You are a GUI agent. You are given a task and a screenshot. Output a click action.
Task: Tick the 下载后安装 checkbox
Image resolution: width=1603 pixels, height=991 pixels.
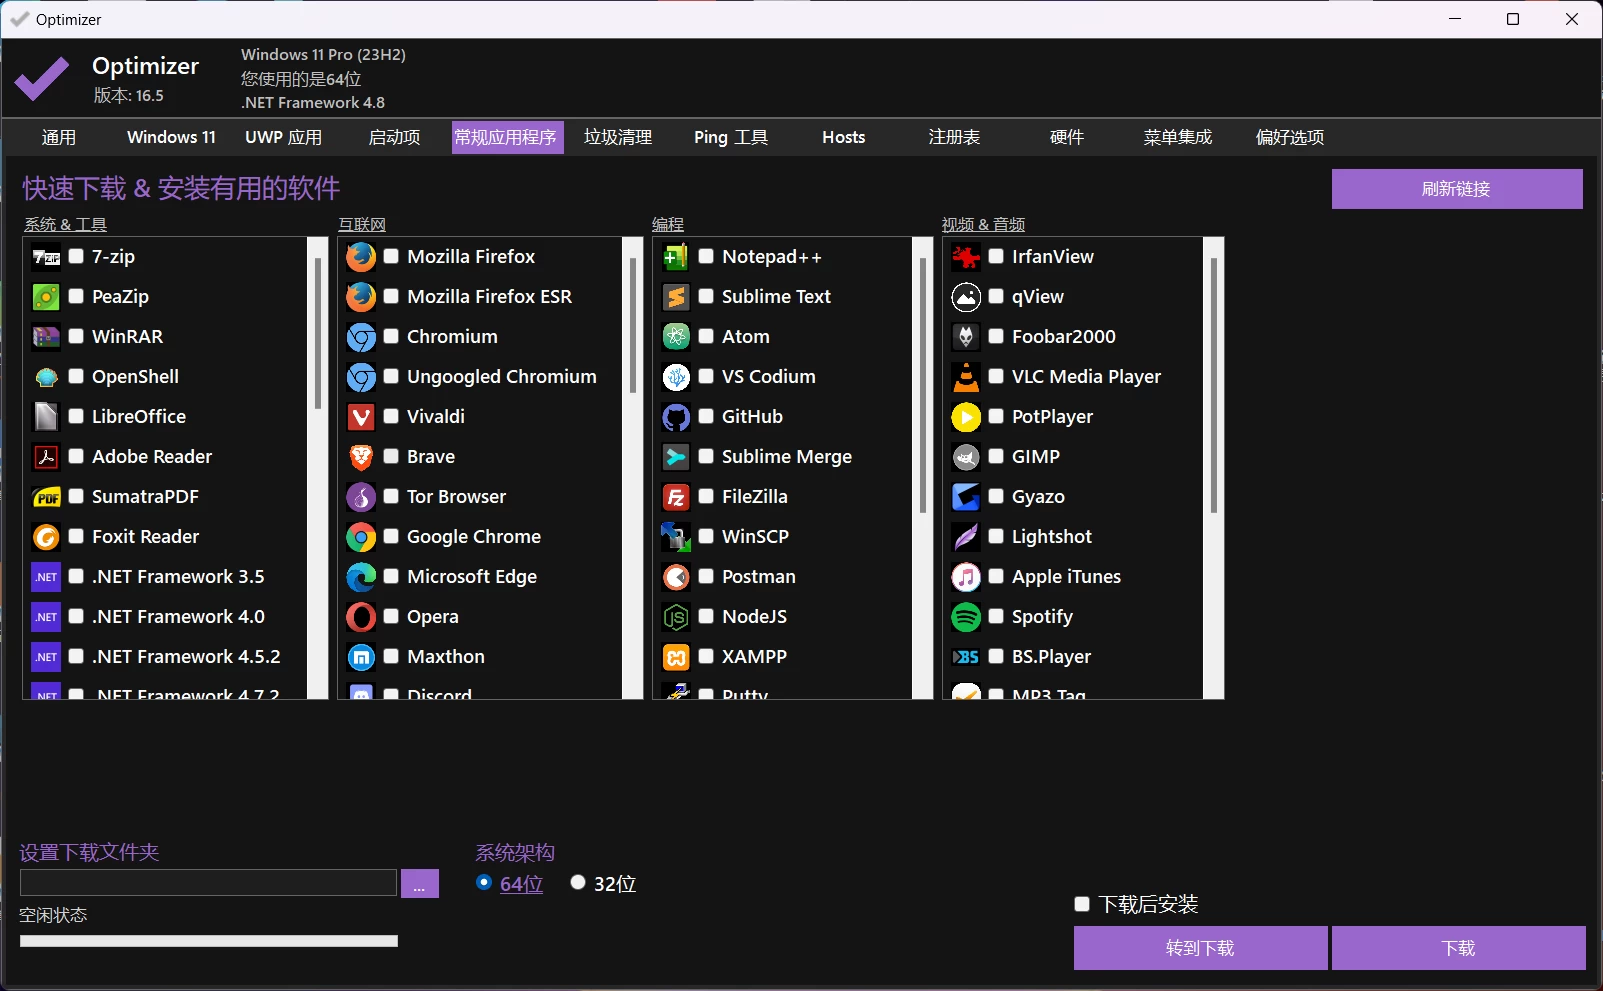pos(1082,904)
